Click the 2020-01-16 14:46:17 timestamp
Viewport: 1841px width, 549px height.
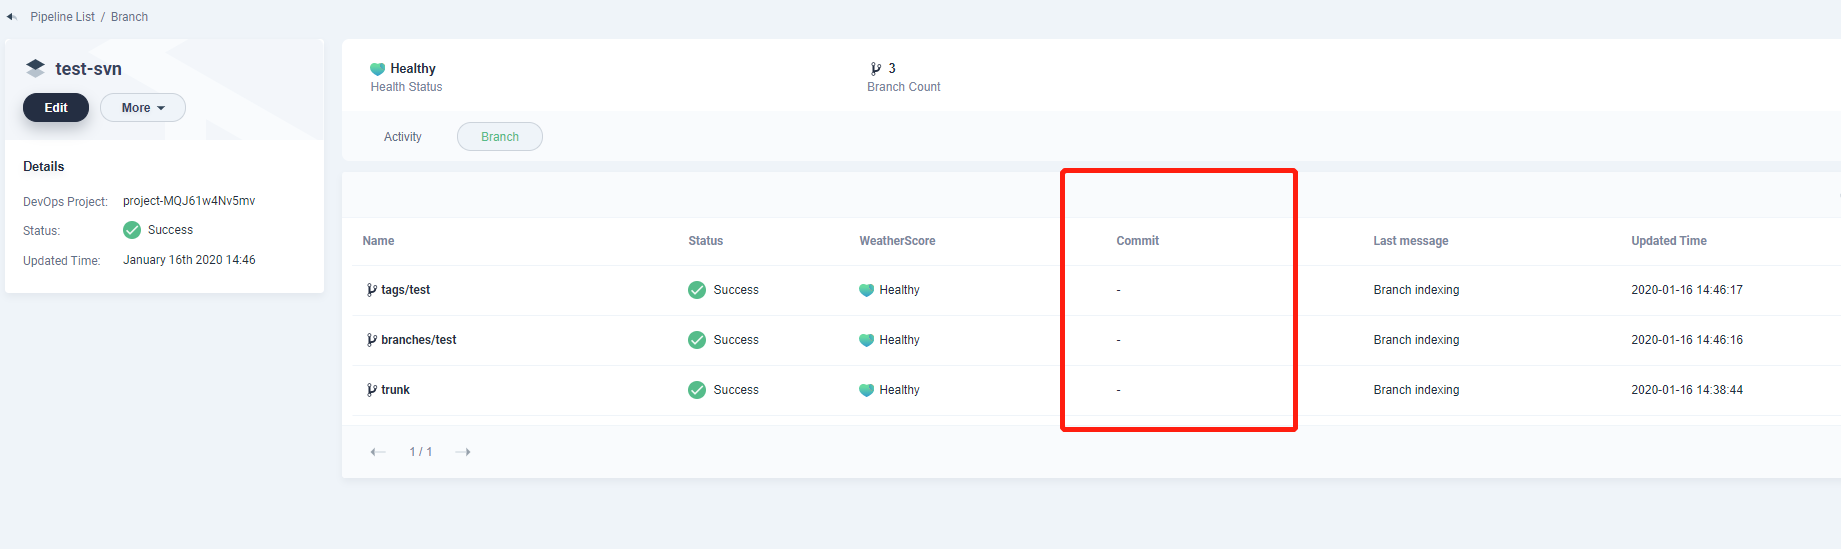(1687, 290)
